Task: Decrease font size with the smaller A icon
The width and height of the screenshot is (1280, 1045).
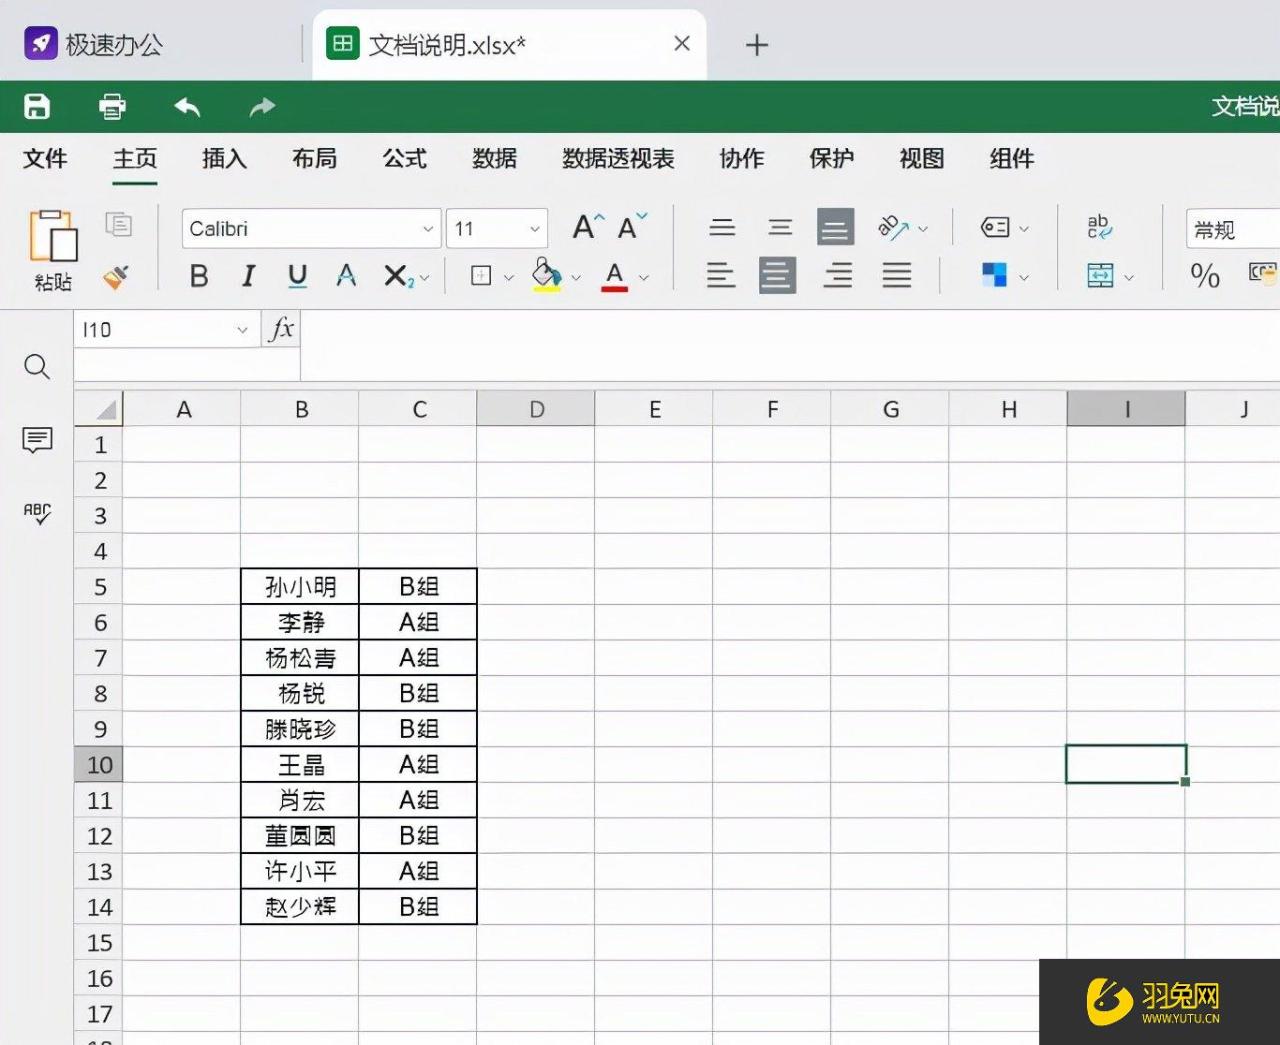Action: [632, 227]
